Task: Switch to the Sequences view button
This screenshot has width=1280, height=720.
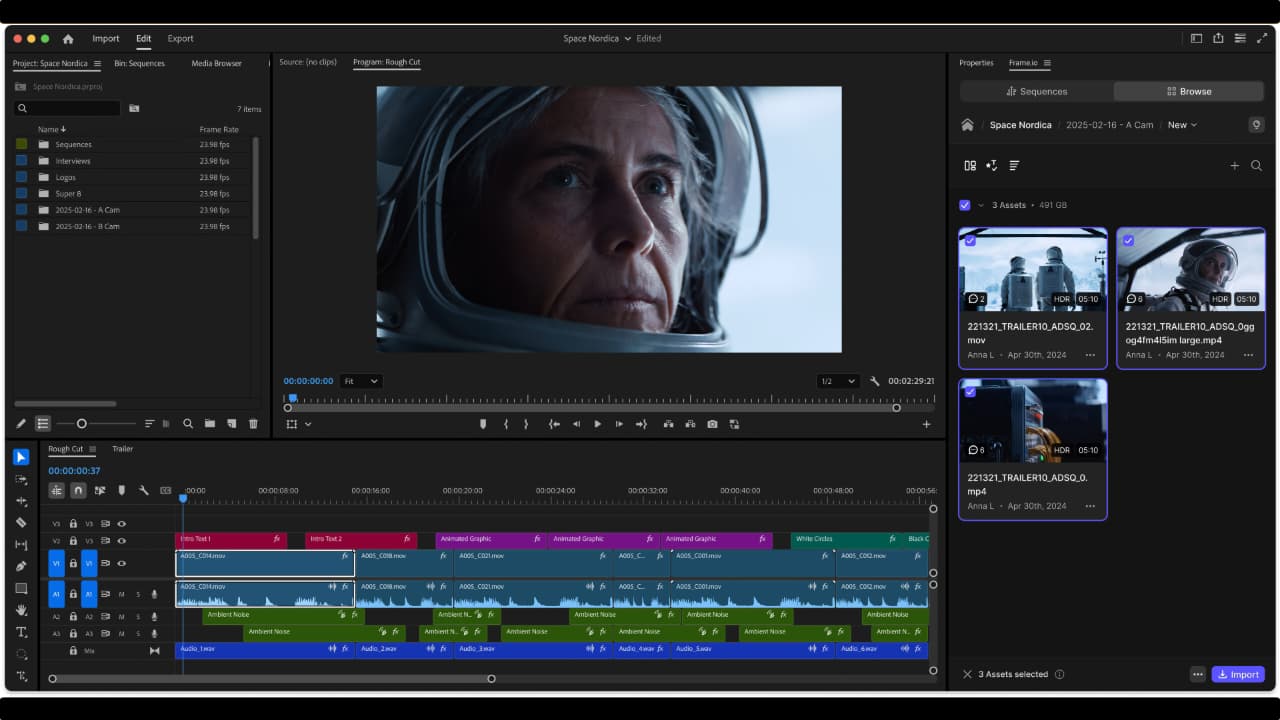Action: pyautogui.click(x=1037, y=91)
